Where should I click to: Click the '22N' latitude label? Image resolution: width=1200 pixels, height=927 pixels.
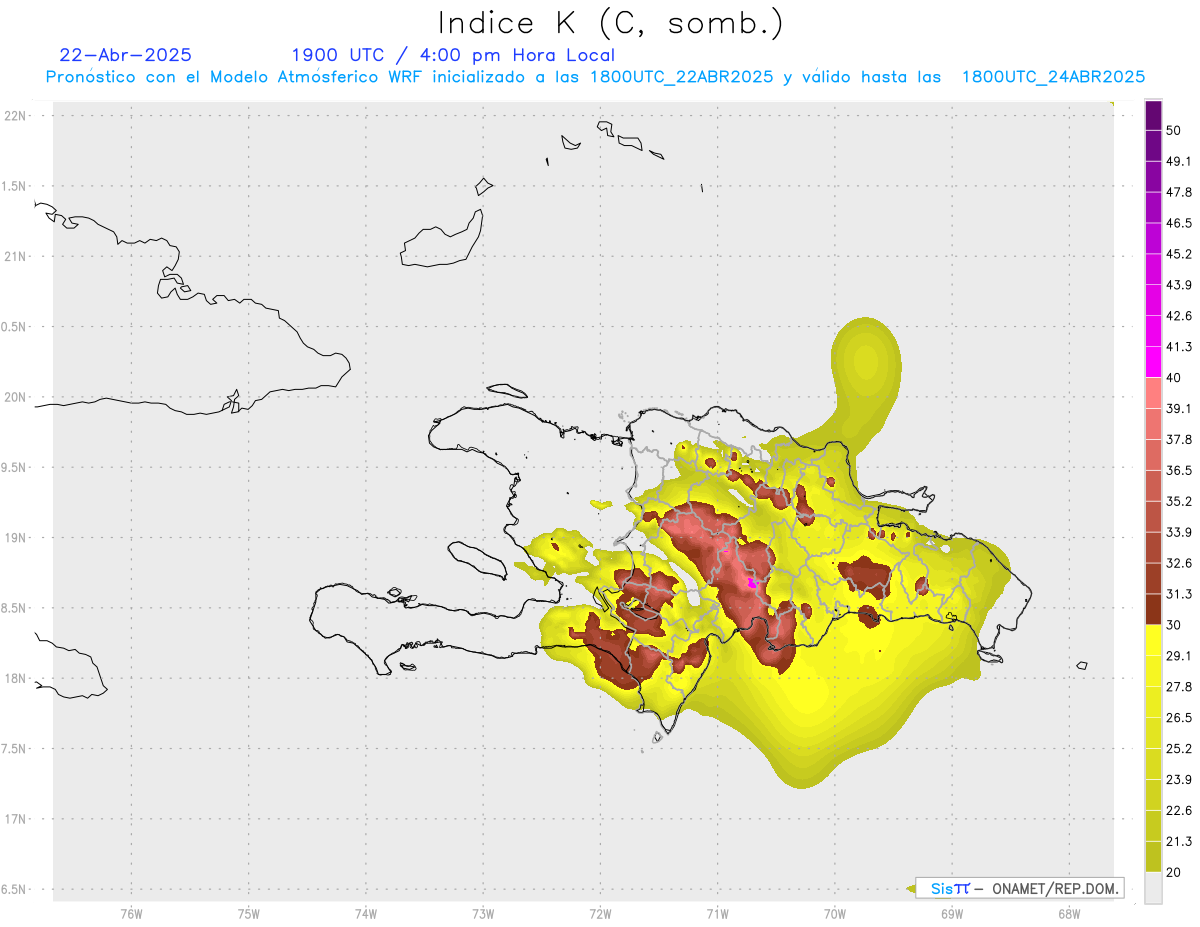[16, 115]
